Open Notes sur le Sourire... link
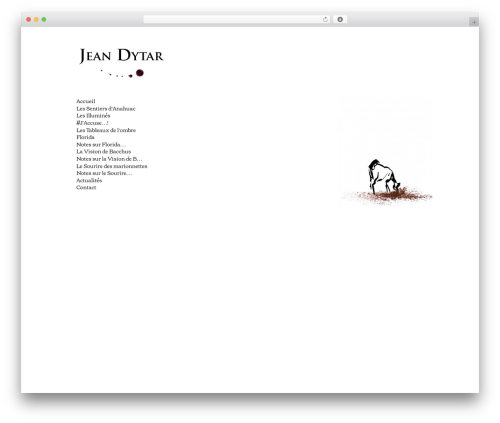 104,173
